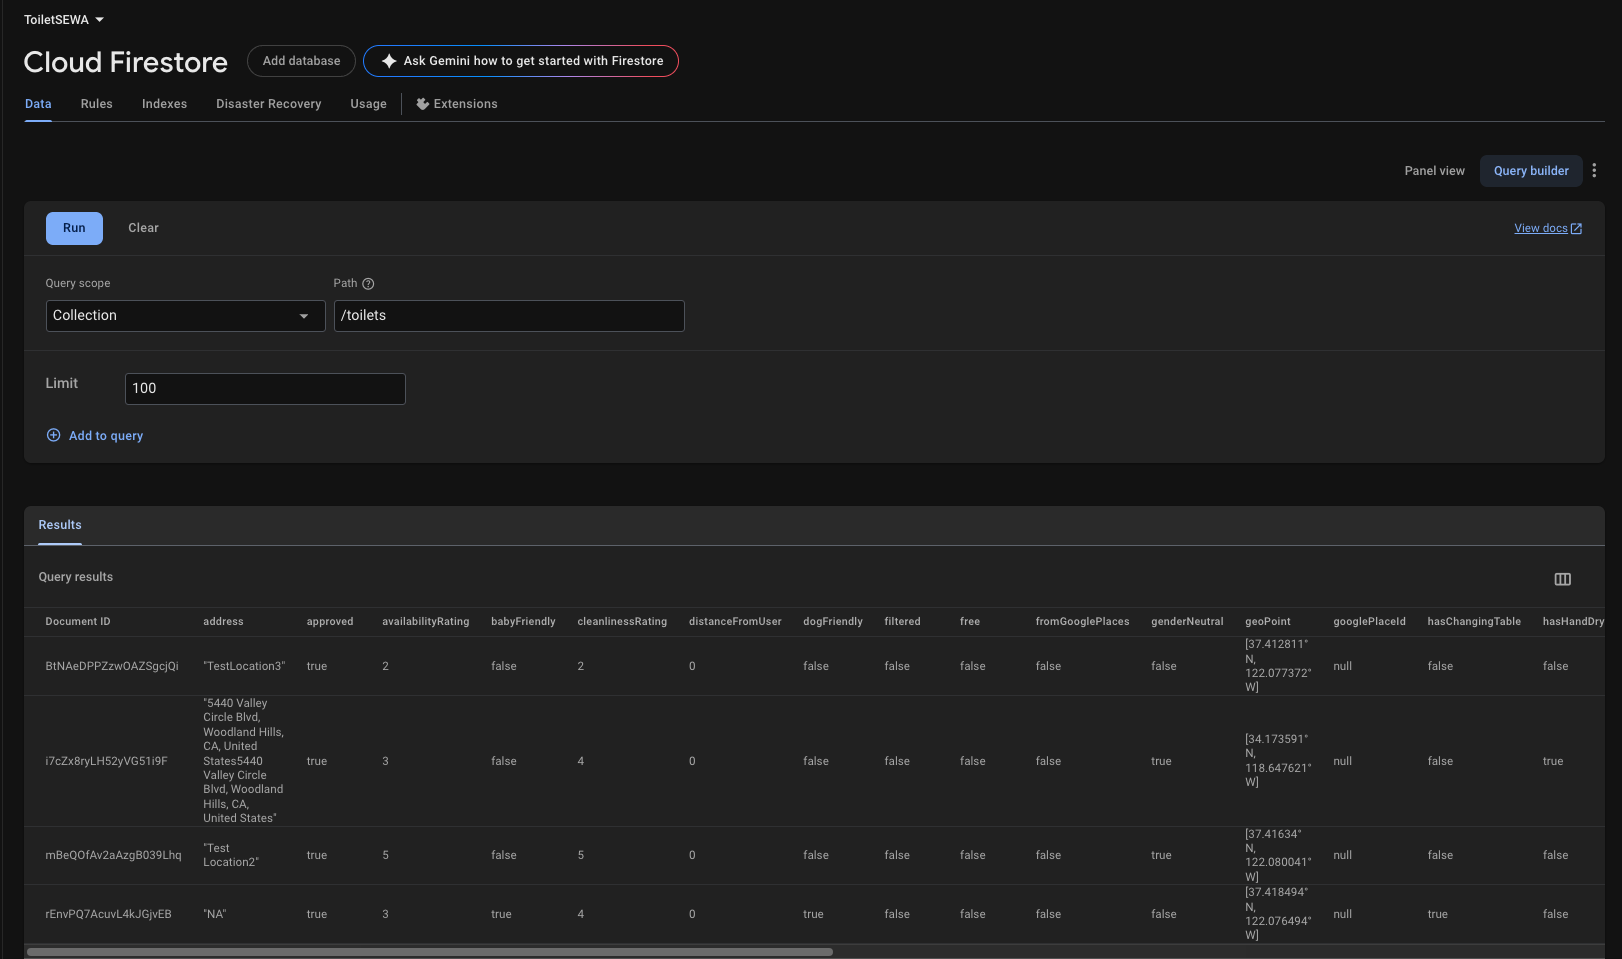The image size is (1622, 959).
Task: Select the Query builder view
Action: pos(1531,171)
